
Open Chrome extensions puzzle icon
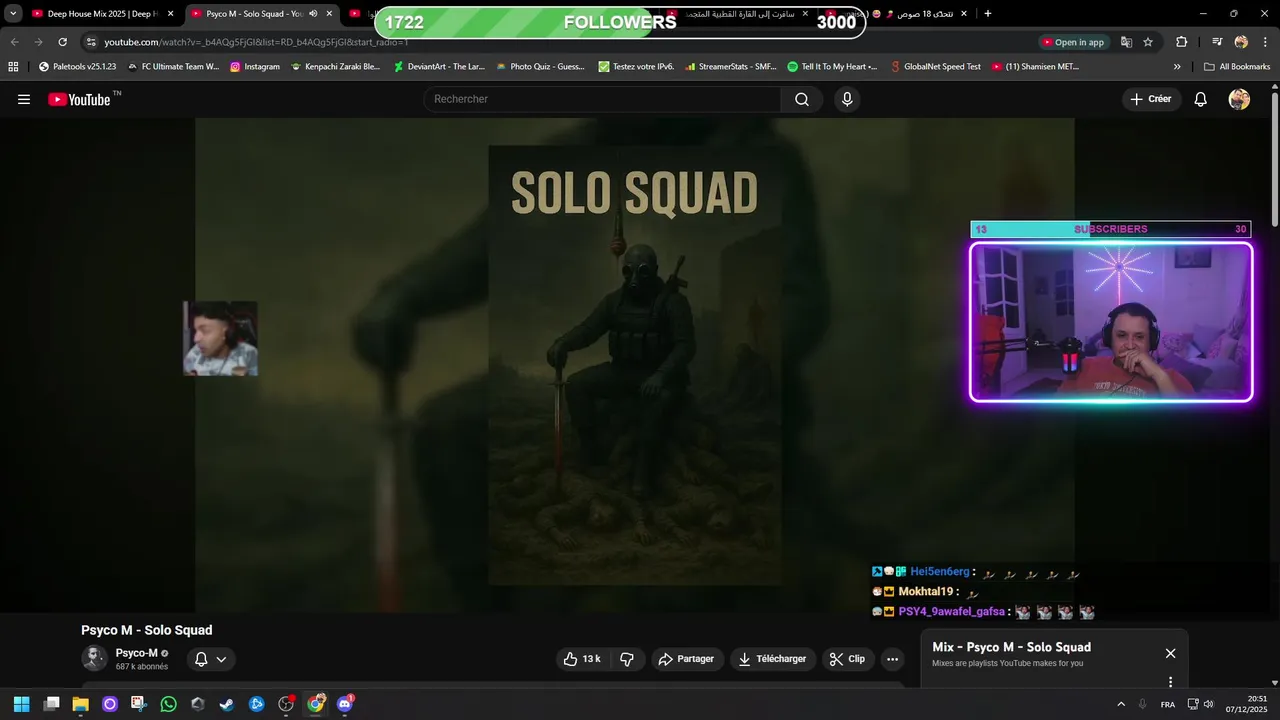pos(1181,42)
